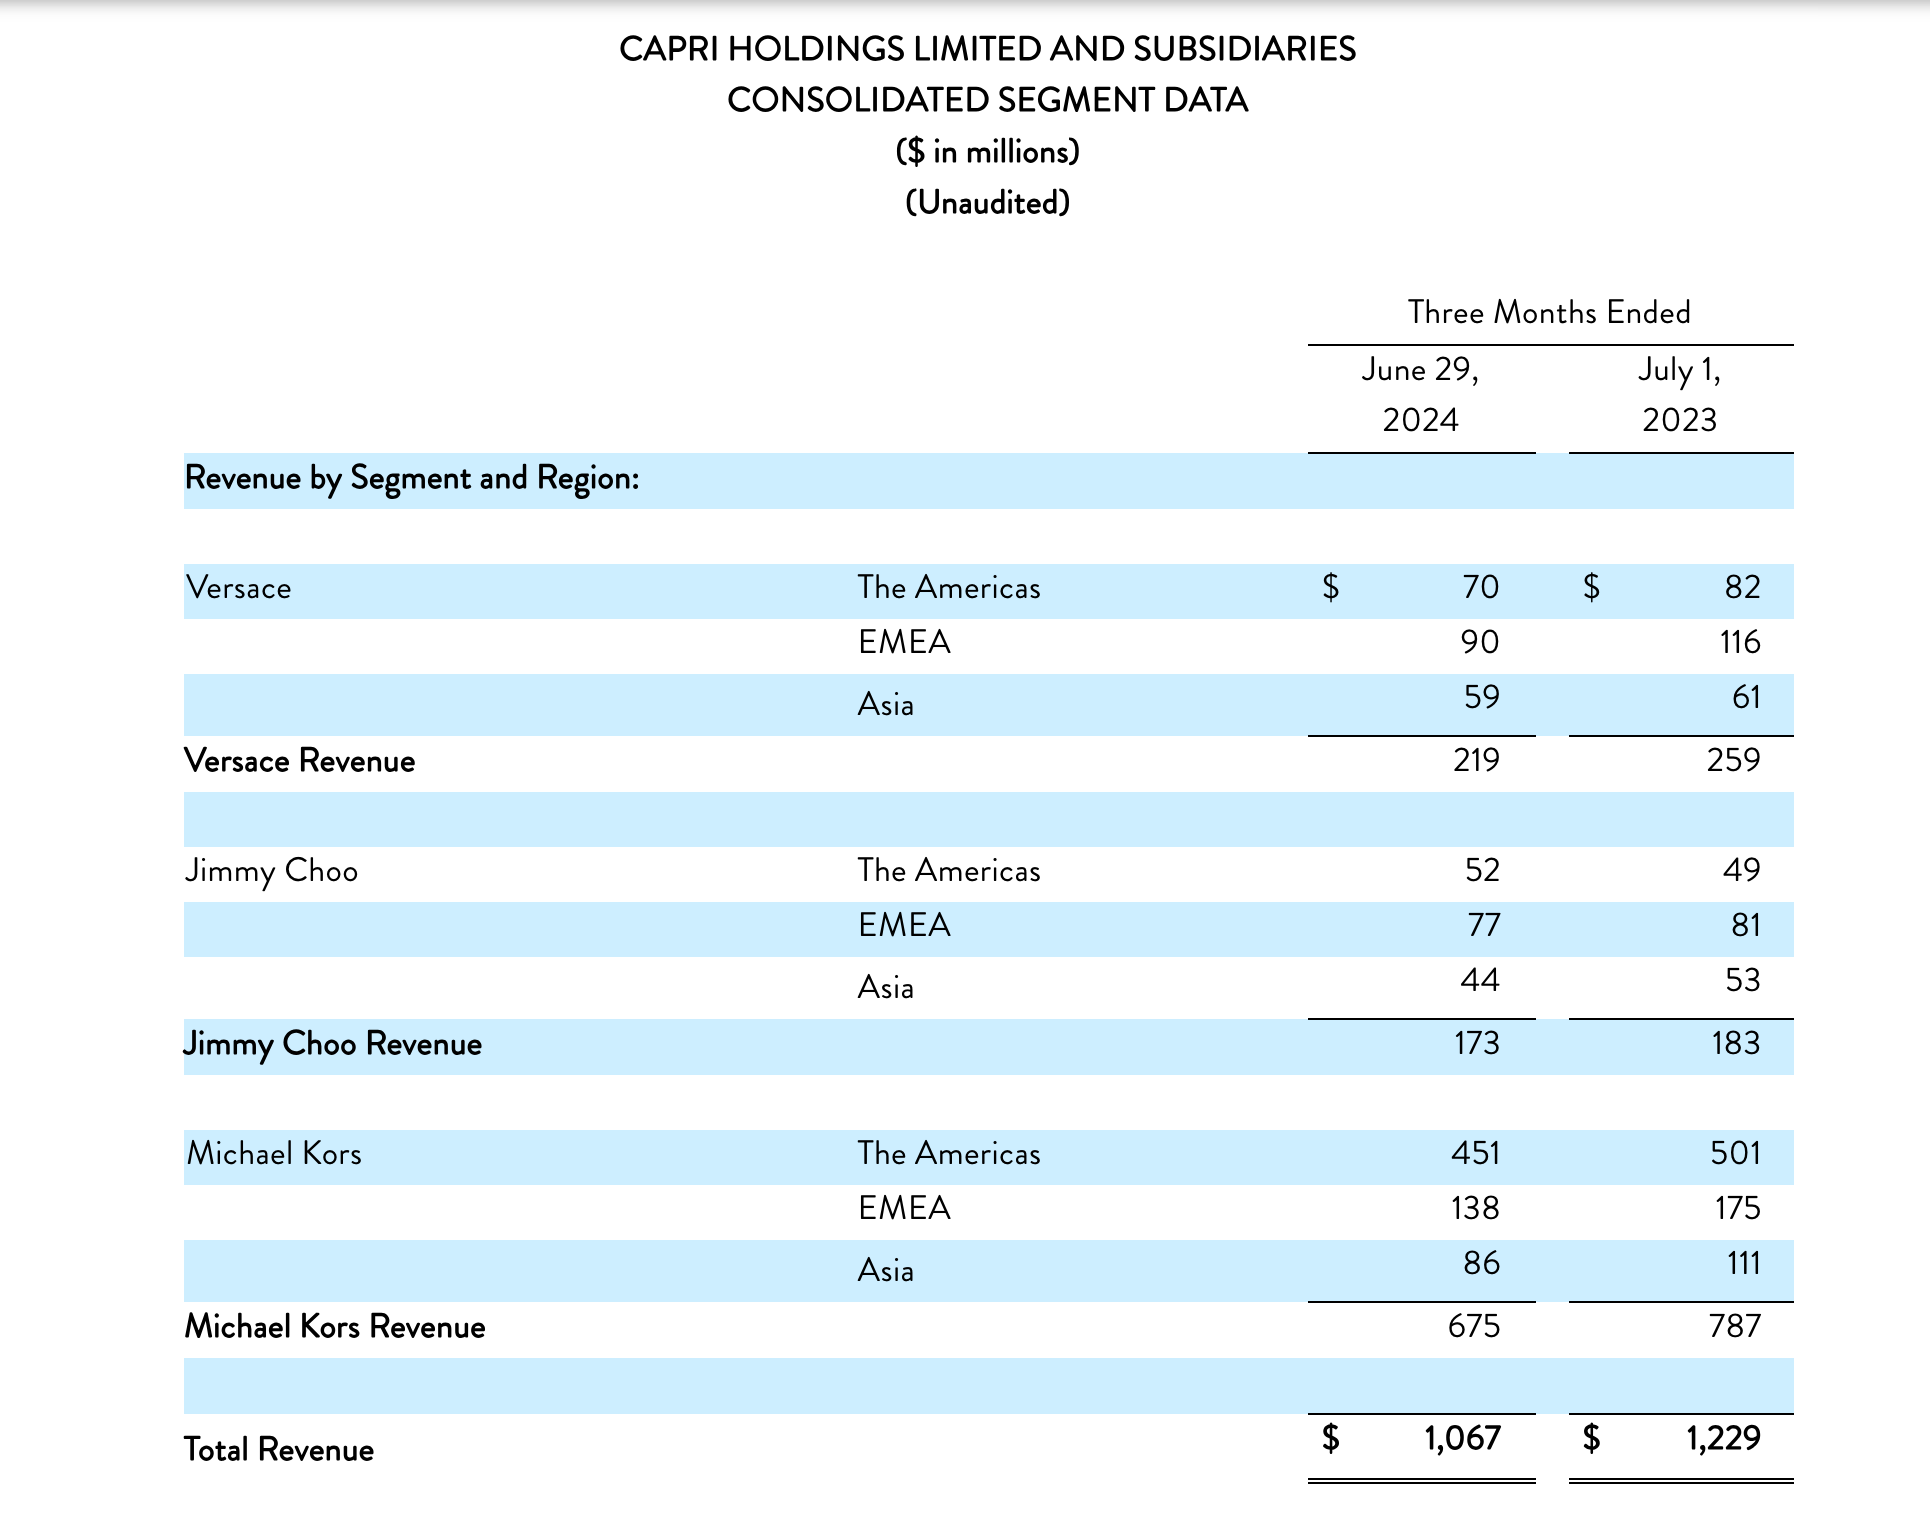Select 'EMEA' under Versace
The image size is (1930, 1524).
[904, 642]
